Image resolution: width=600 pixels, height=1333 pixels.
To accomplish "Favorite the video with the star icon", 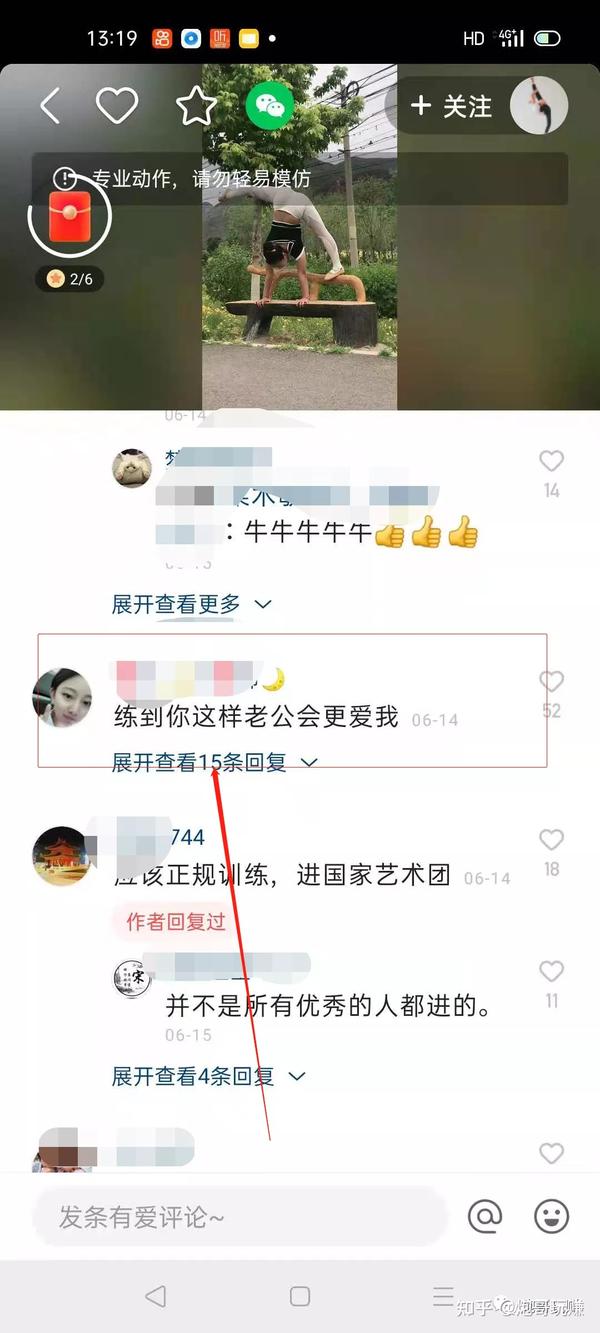I will (196, 105).
